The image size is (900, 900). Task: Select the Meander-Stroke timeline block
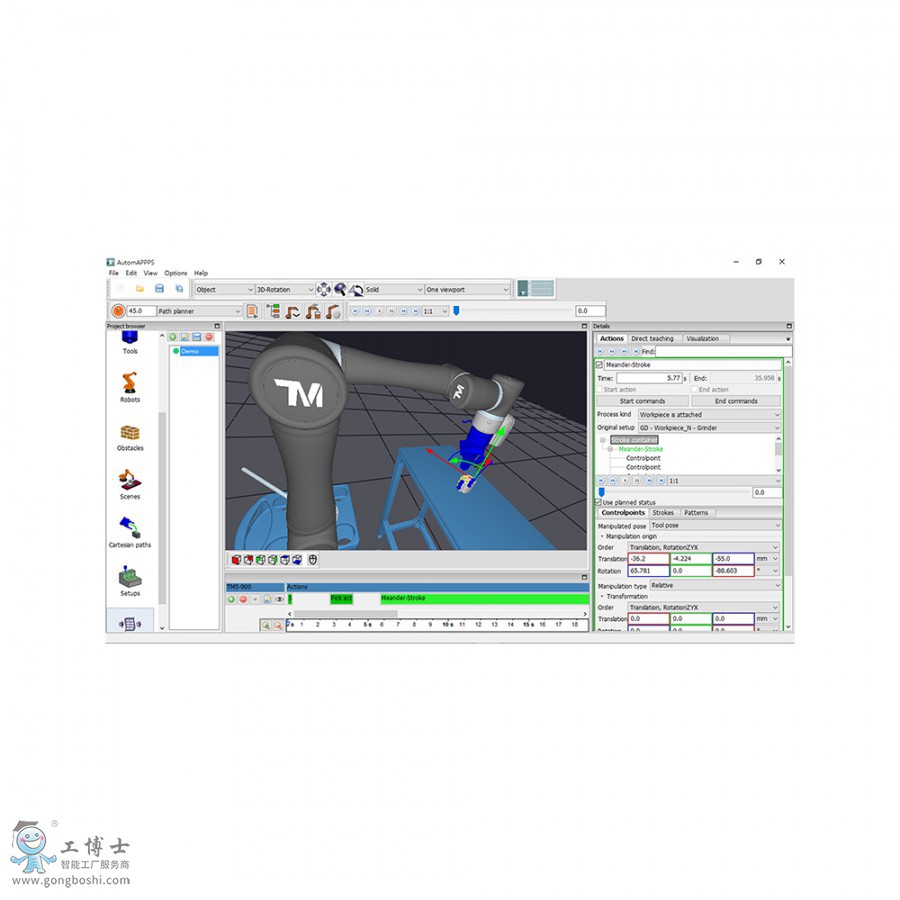pyautogui.click(x=484, y=599)
